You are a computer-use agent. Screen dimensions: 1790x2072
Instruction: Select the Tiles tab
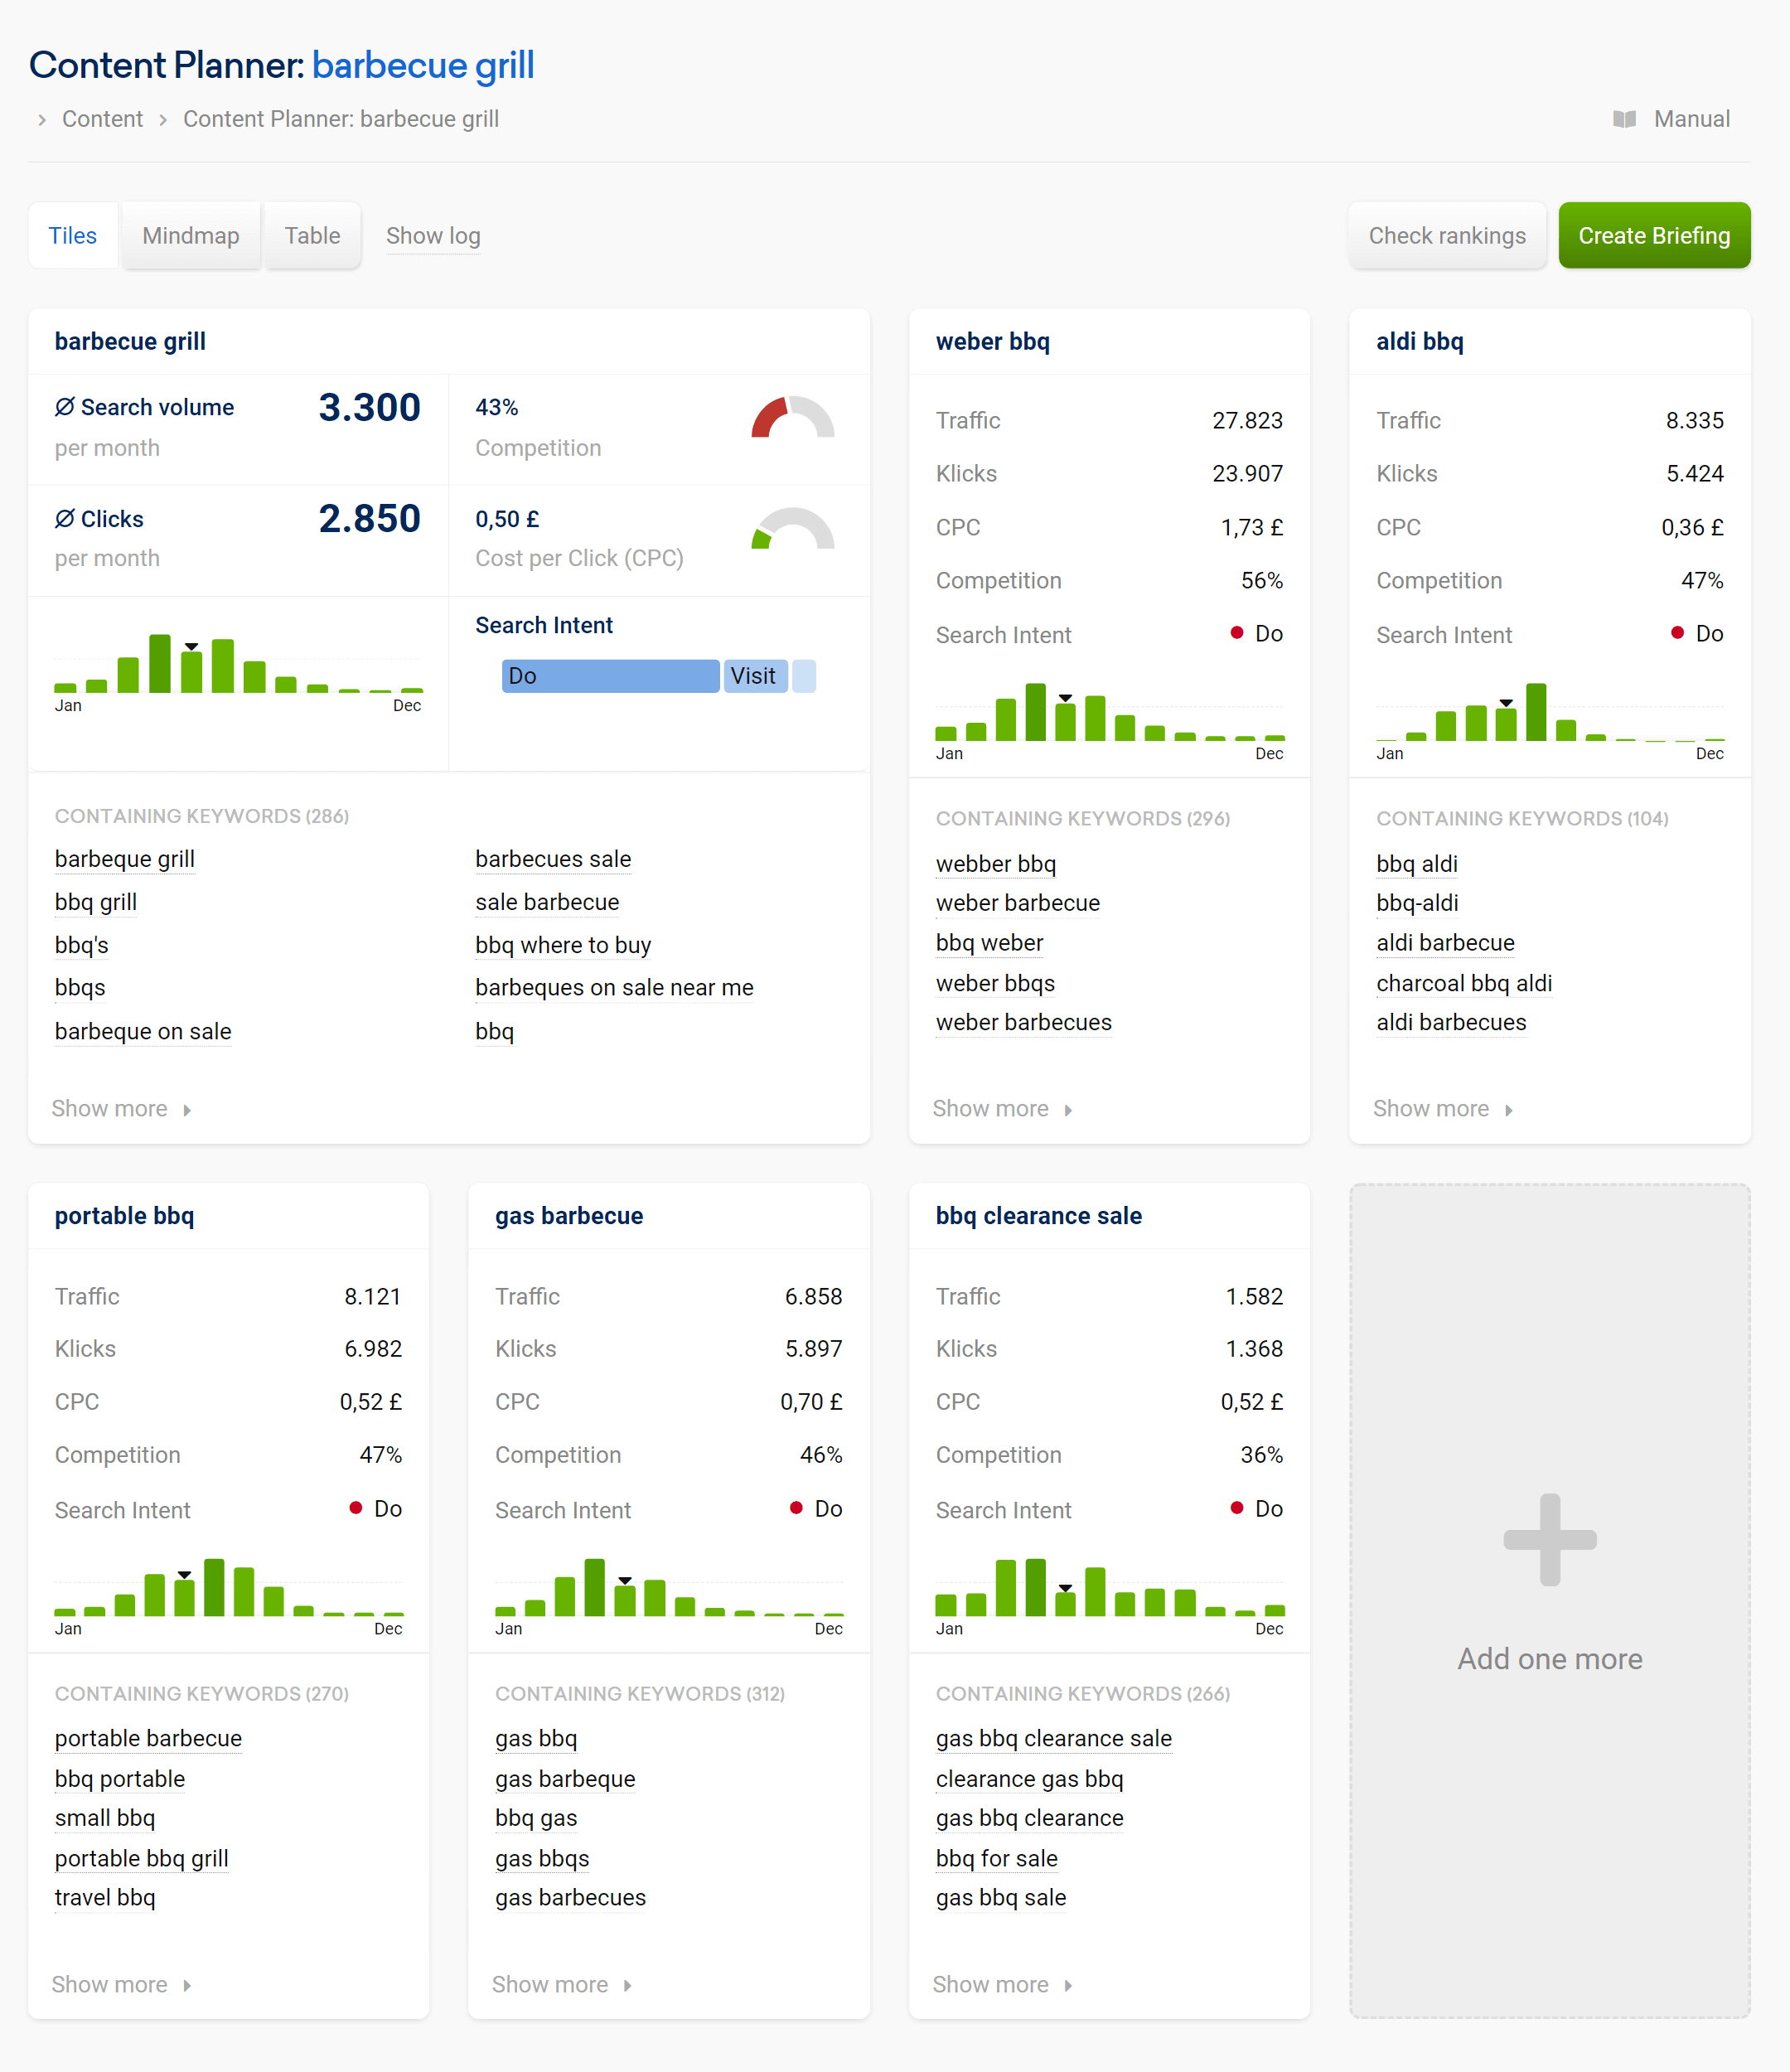(73, 236)
